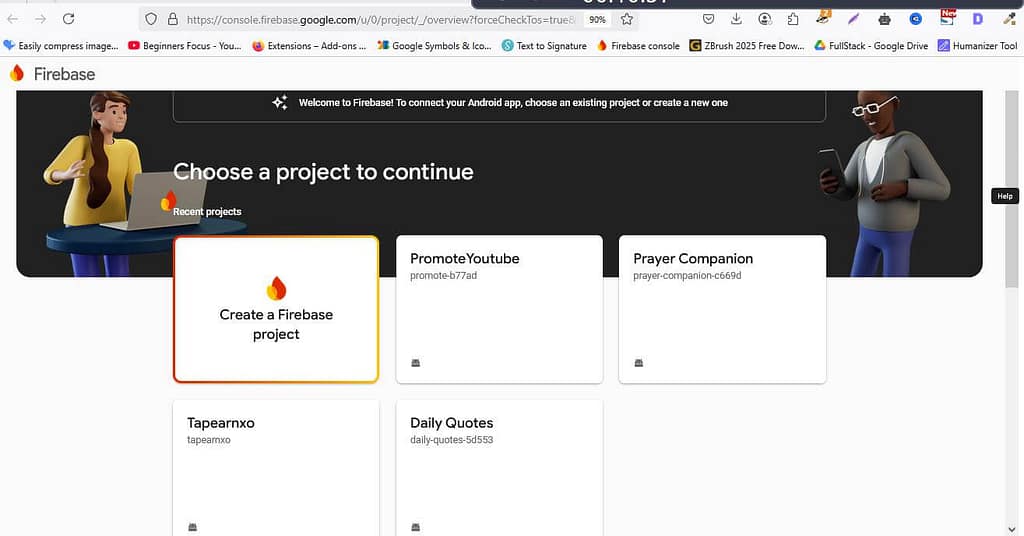The height and width of the screenshot is (536, 1024).
Task: Click the robot extension icon
Action: [x=884, y=20]
